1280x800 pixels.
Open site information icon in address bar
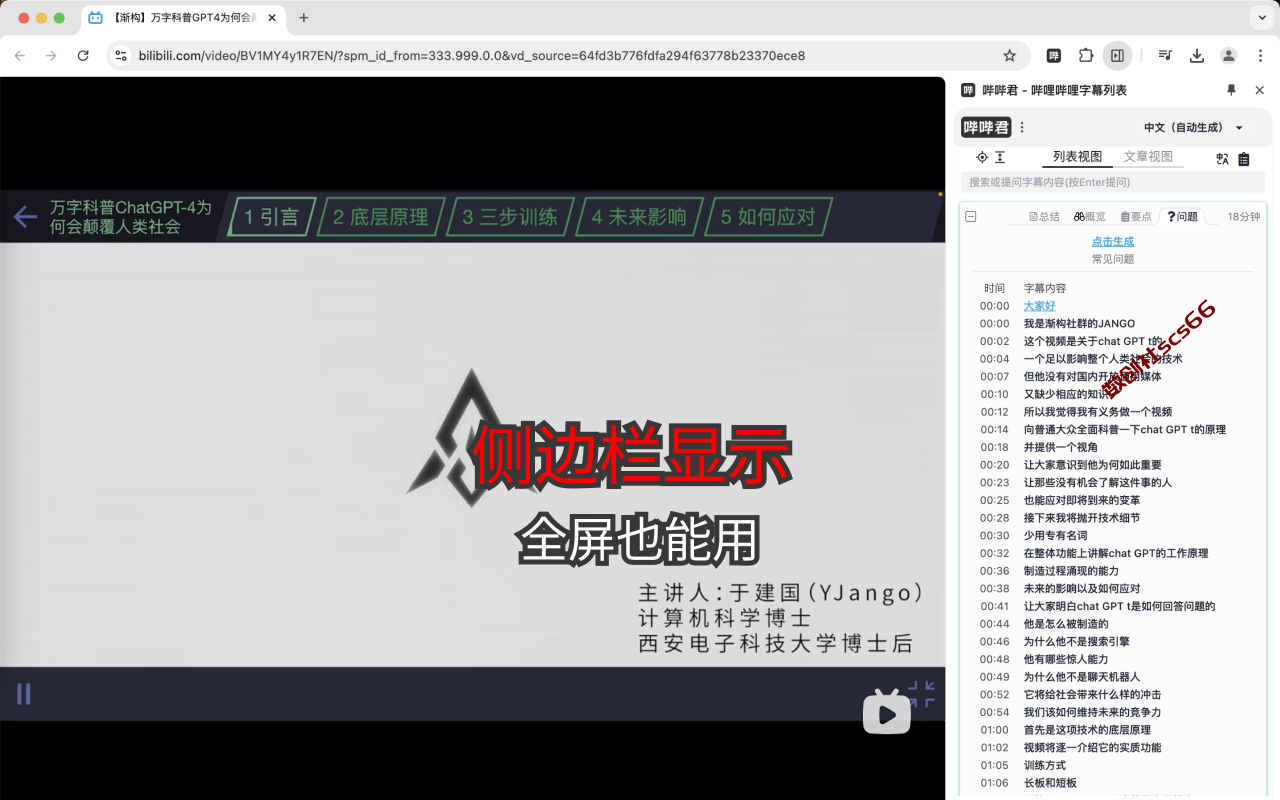coord(122,56)
